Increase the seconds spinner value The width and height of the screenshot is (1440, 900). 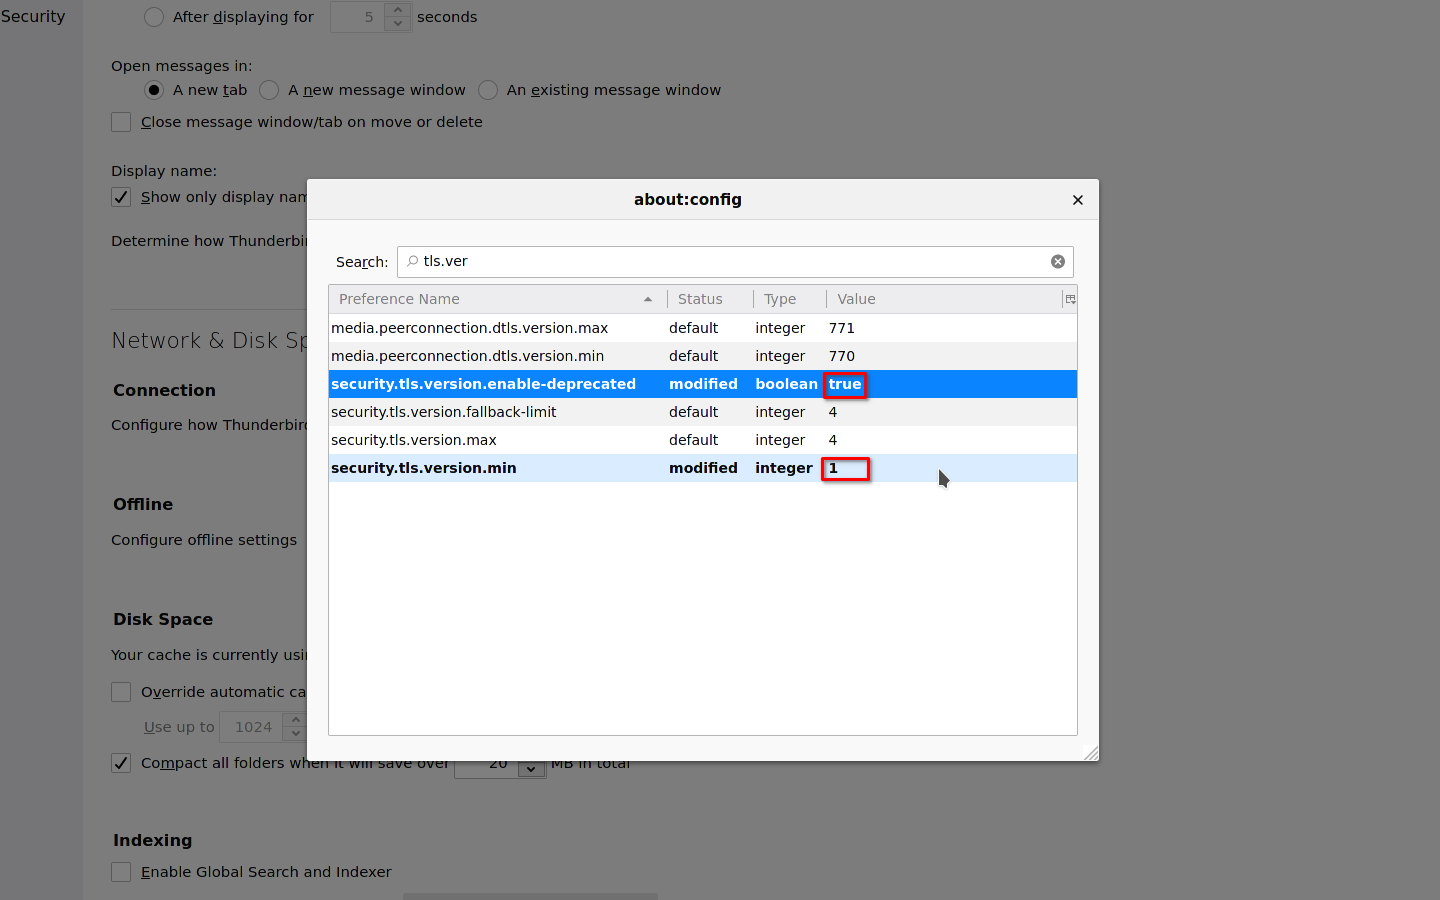point(398,10)
